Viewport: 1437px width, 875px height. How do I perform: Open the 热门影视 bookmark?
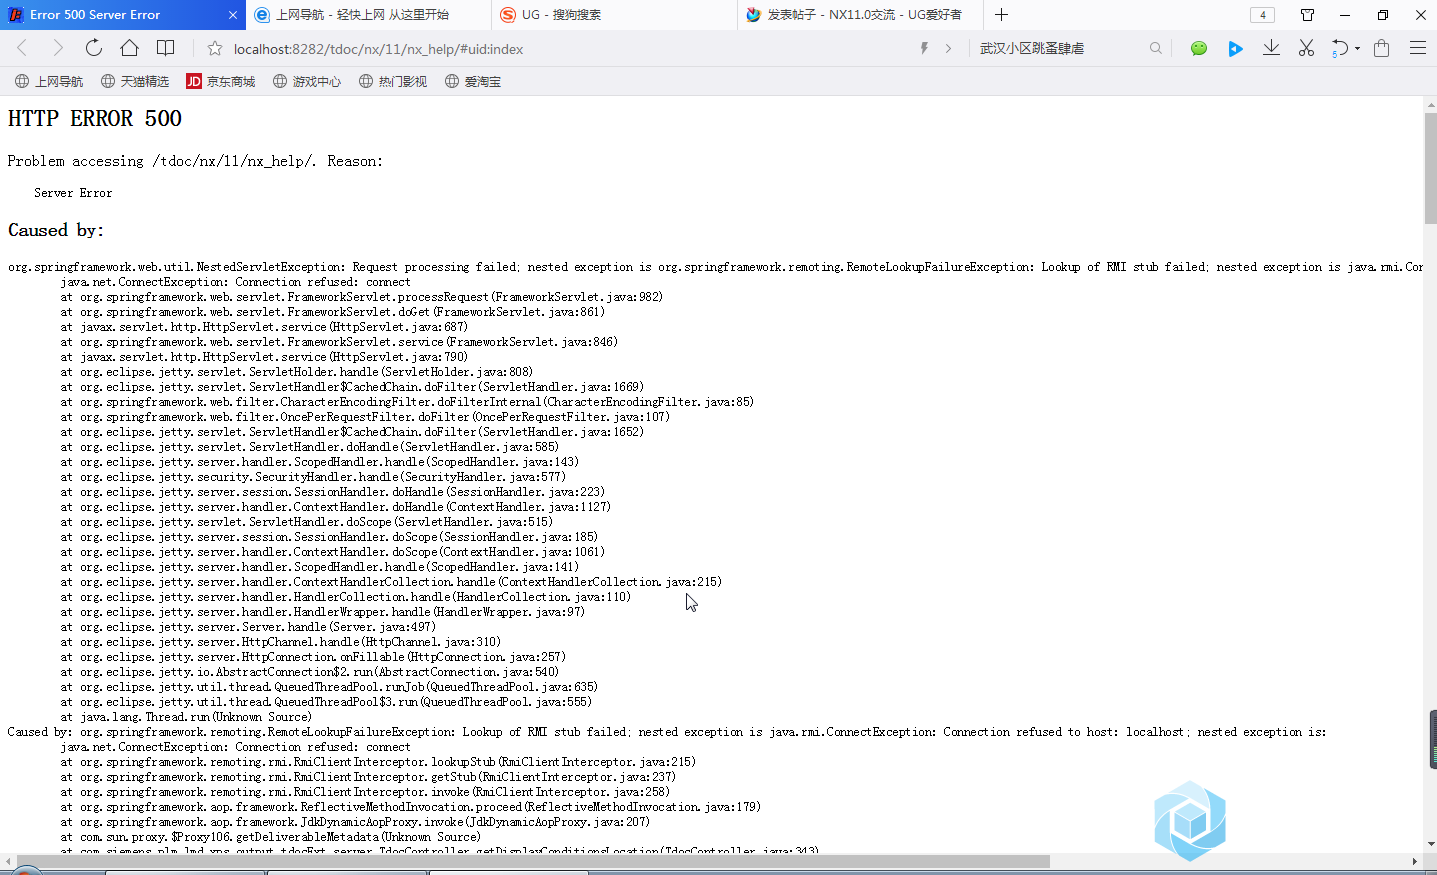coord(393,81)
